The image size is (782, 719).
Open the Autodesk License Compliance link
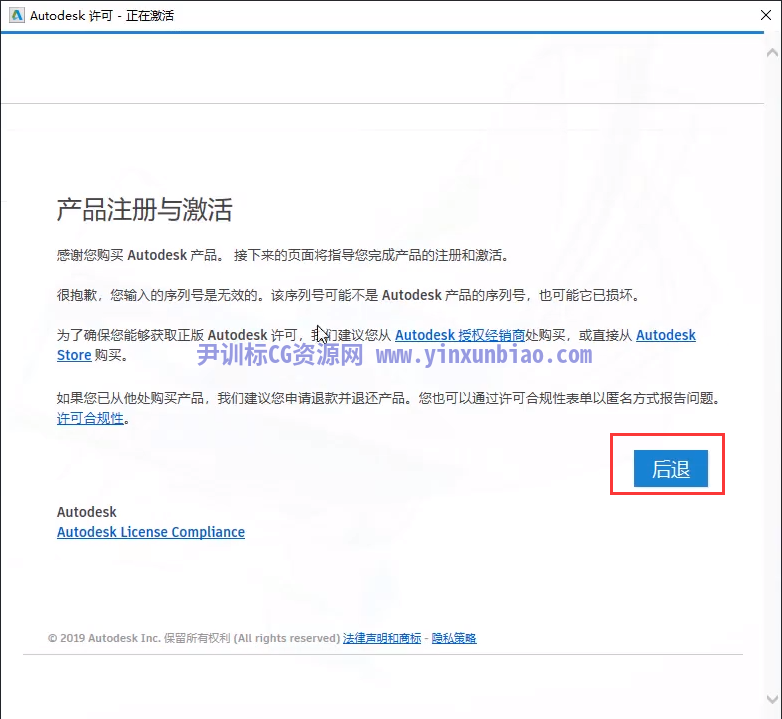[151, 532]
